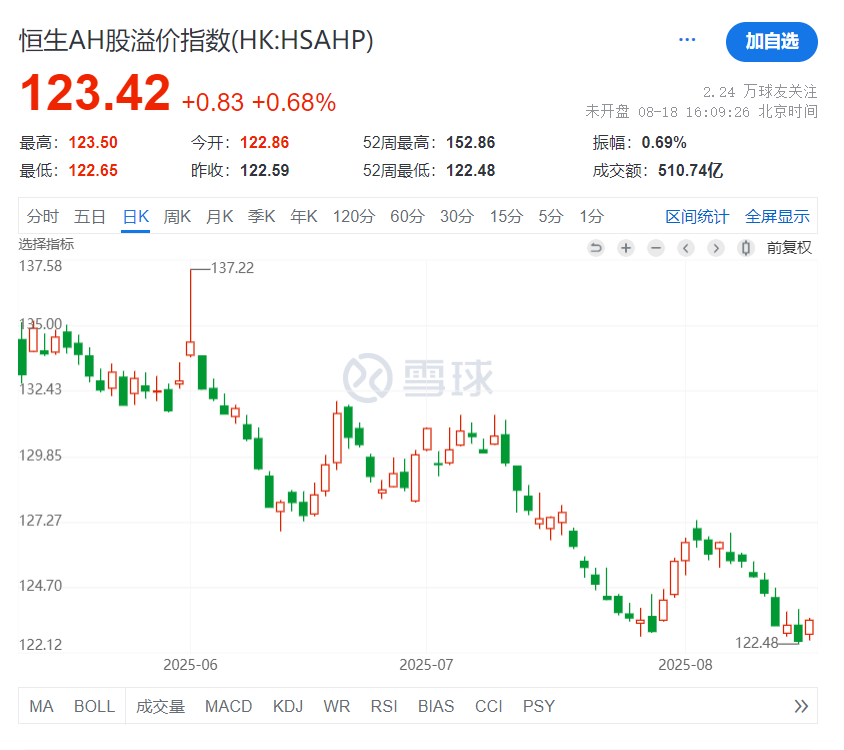Click the 今开 value 122.86

(x=264, y=143)
